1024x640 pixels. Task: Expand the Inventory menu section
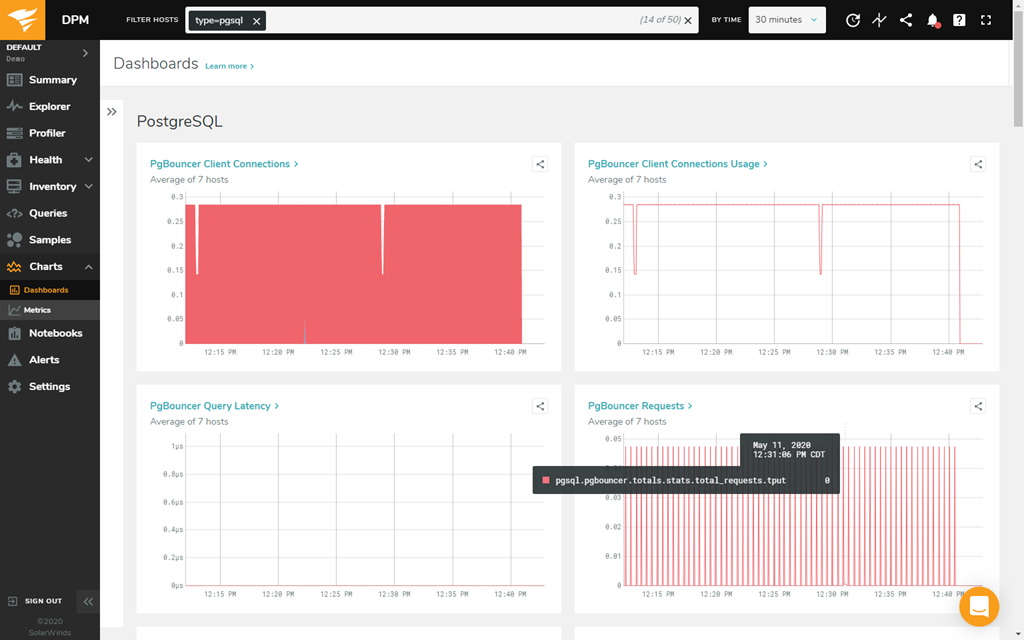click(x=88, y=187)
